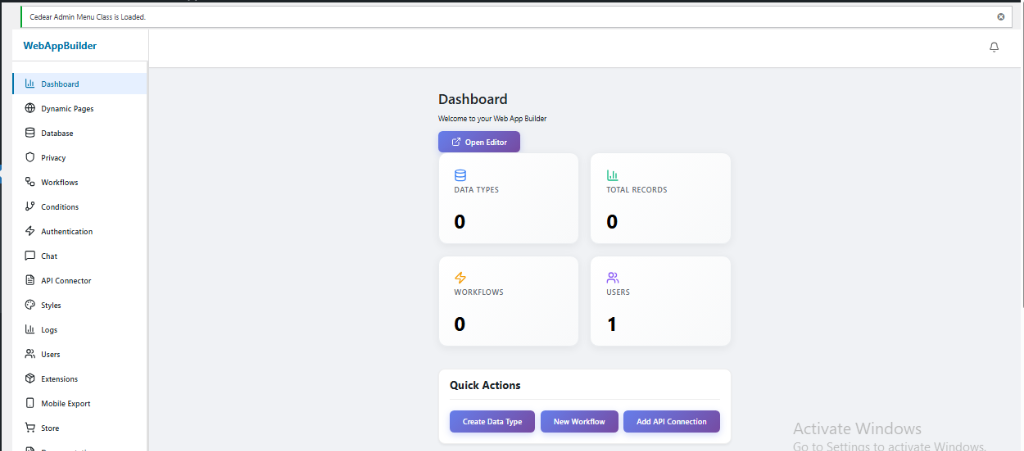This screenshot has width=1024, height=451.
Task: Click the Users people icon in sidebar
Action: [x=29, y=354]
